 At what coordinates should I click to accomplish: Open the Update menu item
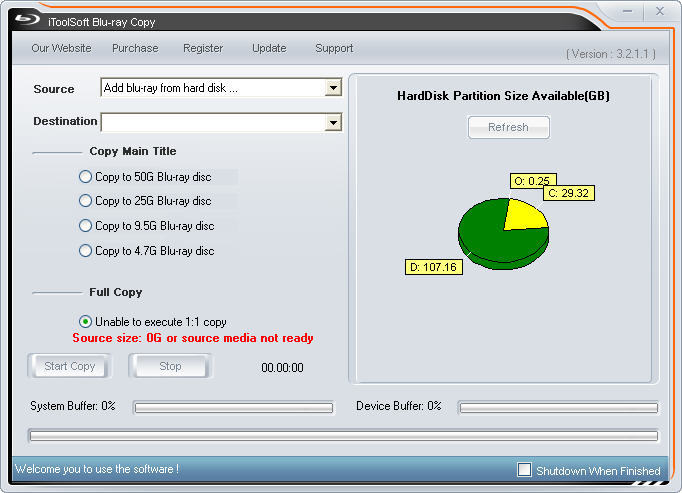269,48
